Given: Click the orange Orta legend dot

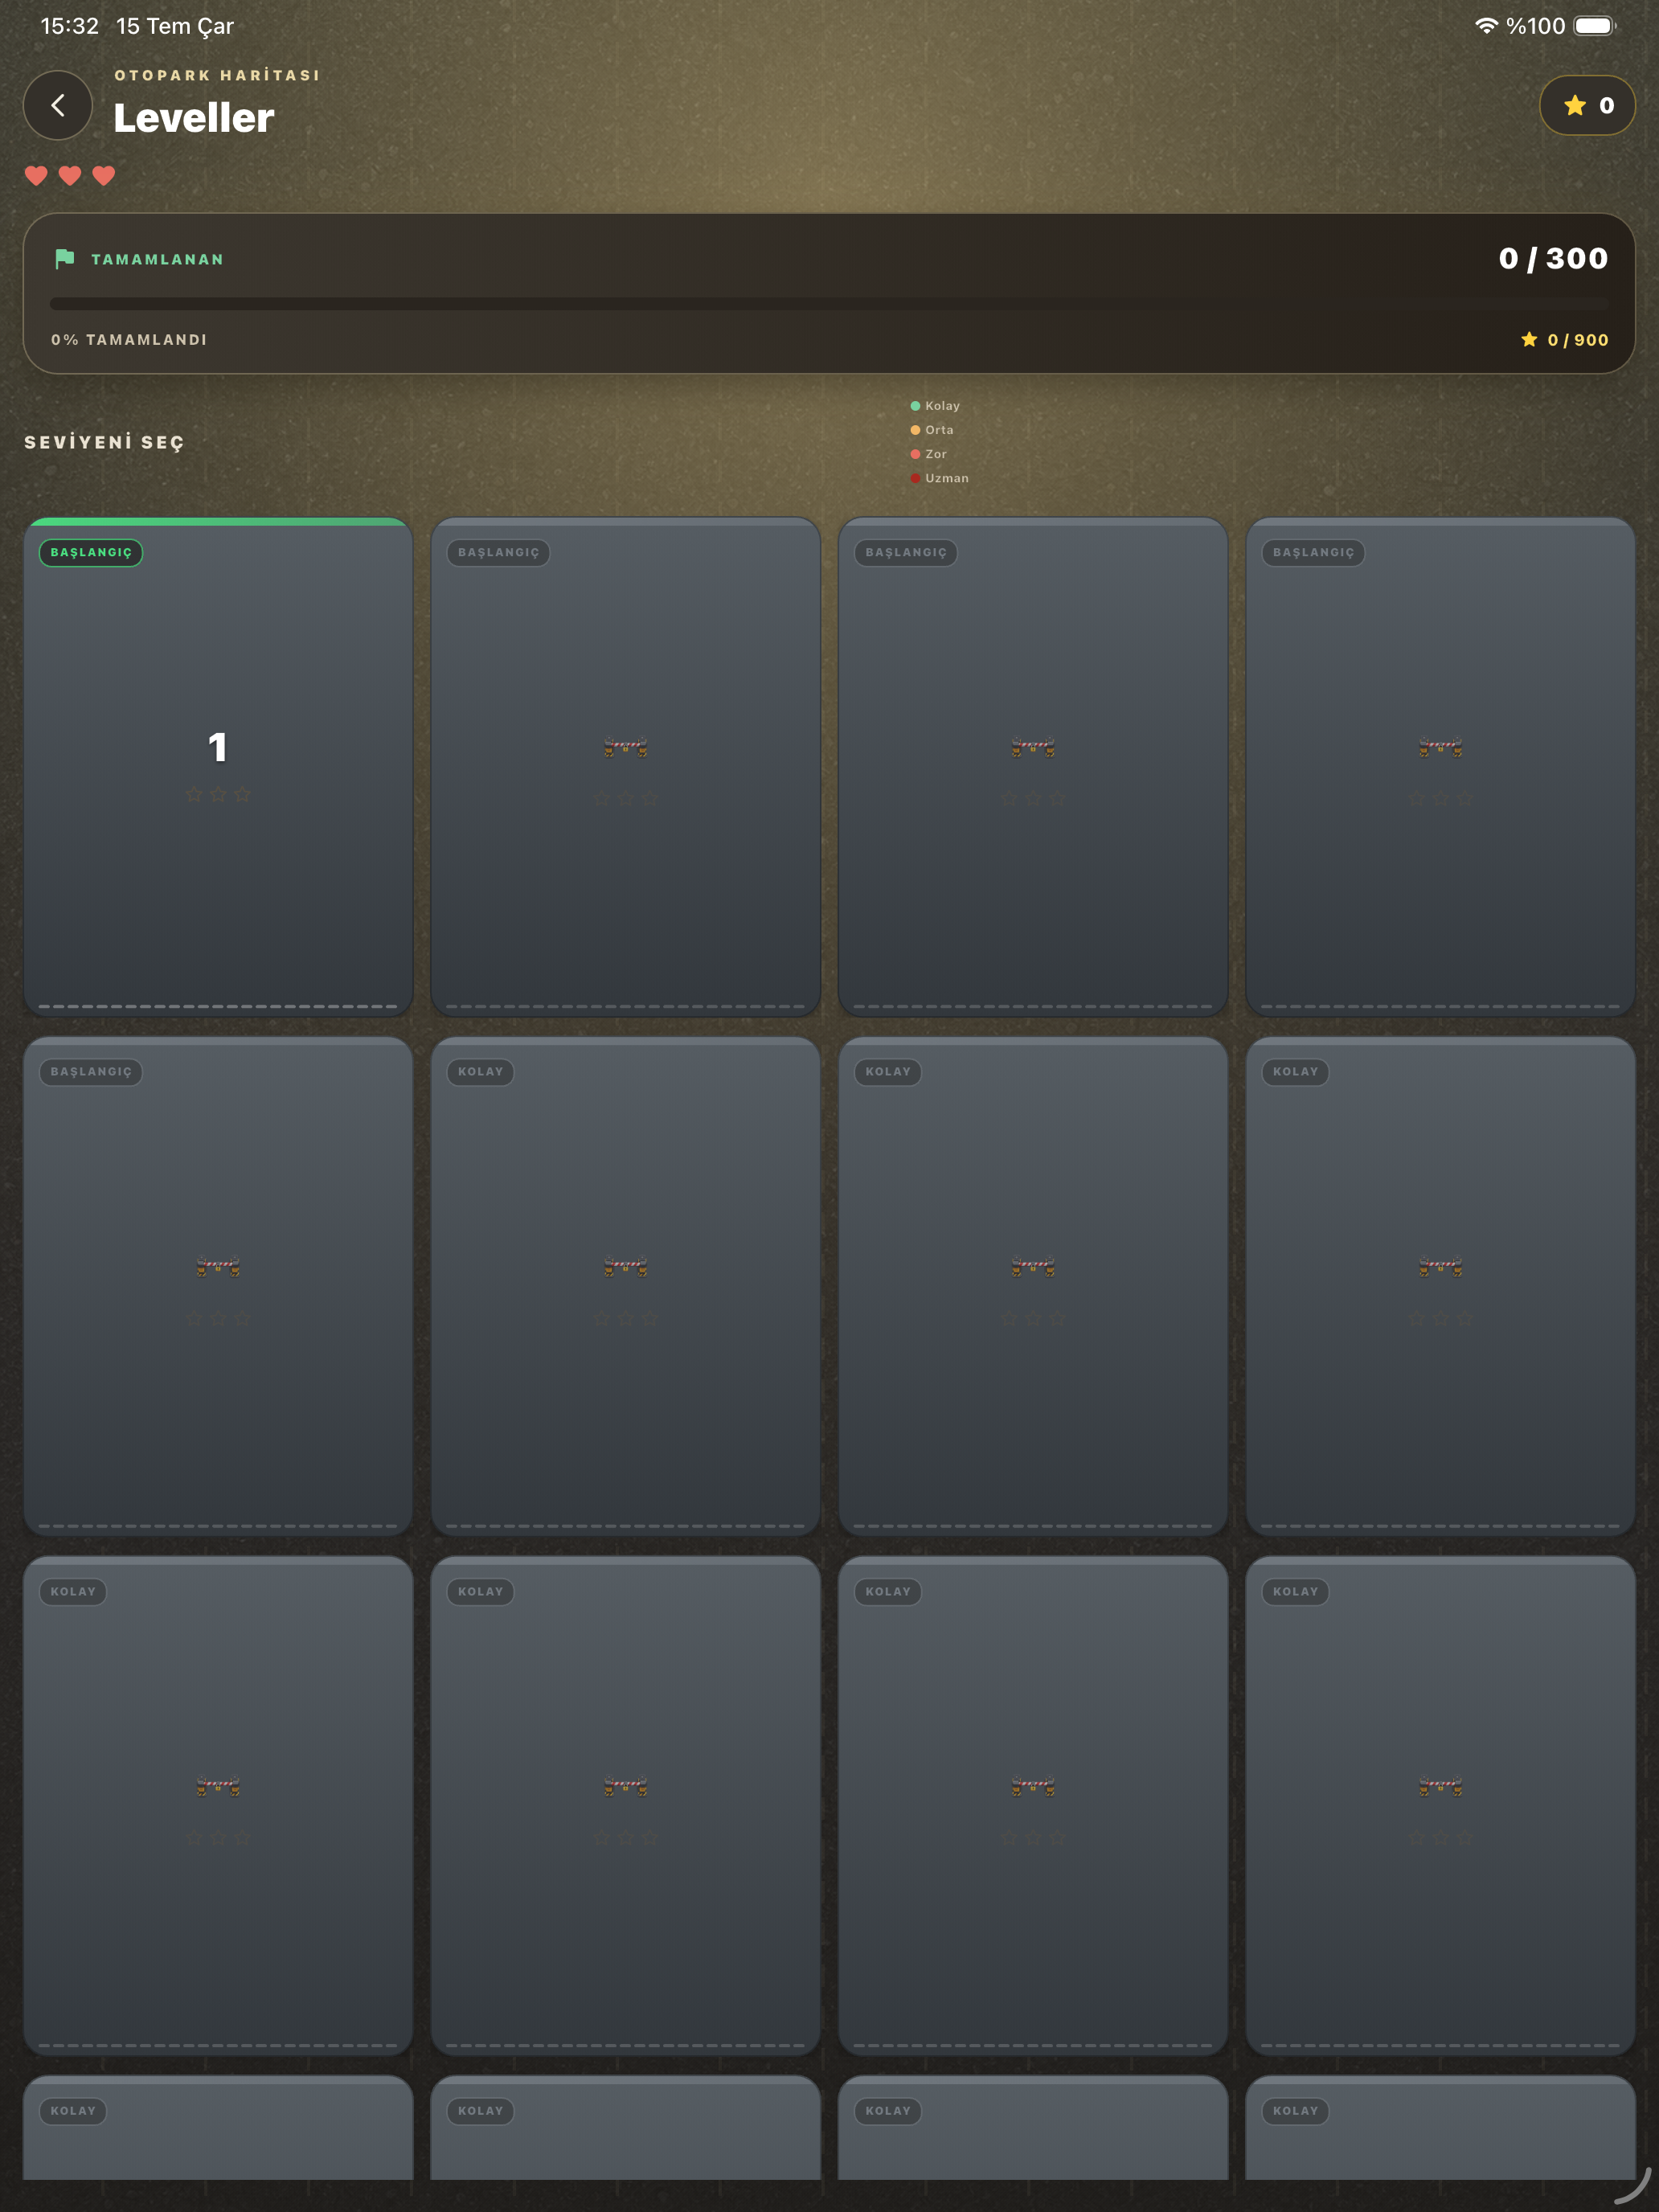Looking at the screenshot, I should pyautogui.click(x=915, y=430).
